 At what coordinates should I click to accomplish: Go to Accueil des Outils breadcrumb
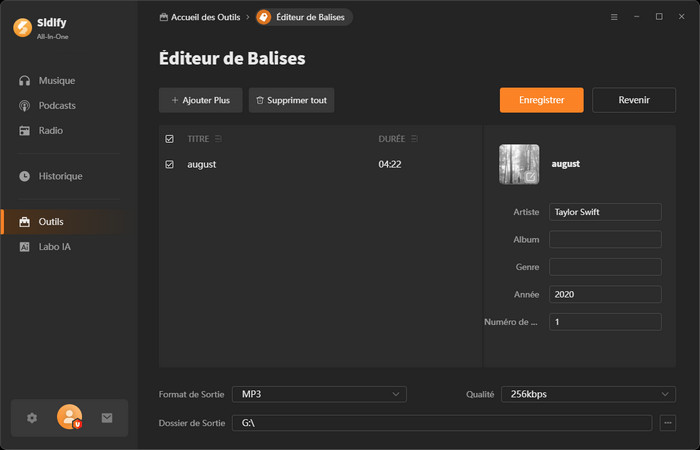(199, 17)
